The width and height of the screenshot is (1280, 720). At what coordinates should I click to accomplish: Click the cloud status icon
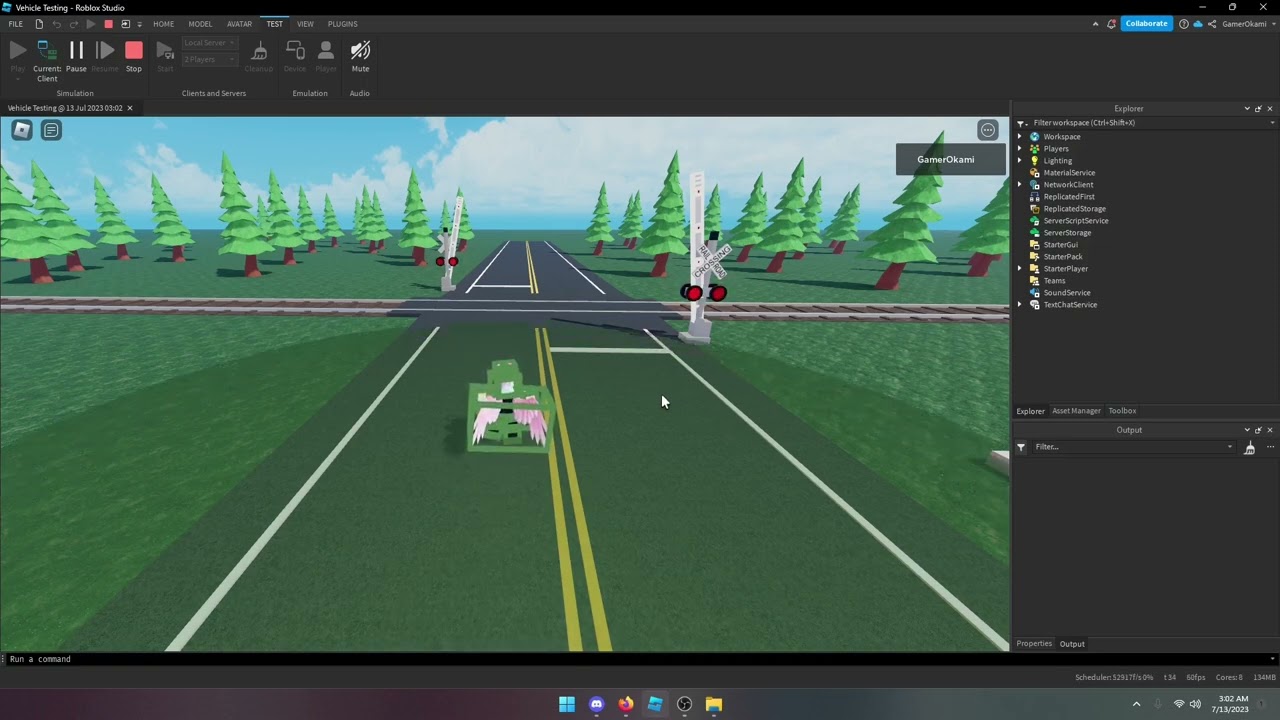(1198, 24)
